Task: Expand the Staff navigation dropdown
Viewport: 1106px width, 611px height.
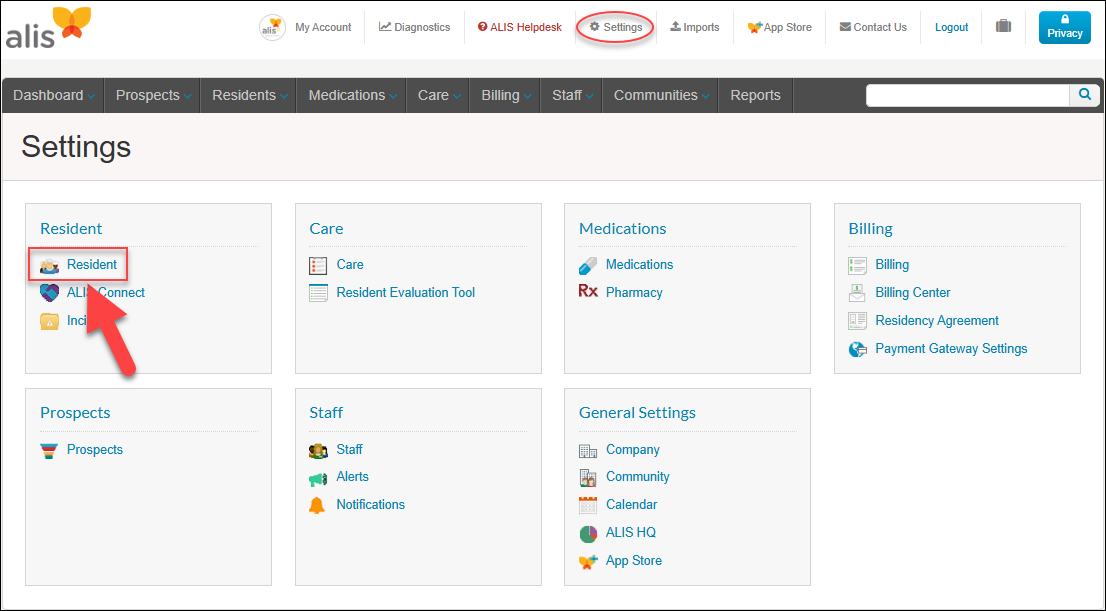Action: pyautogui.click(x=571, y=95)
